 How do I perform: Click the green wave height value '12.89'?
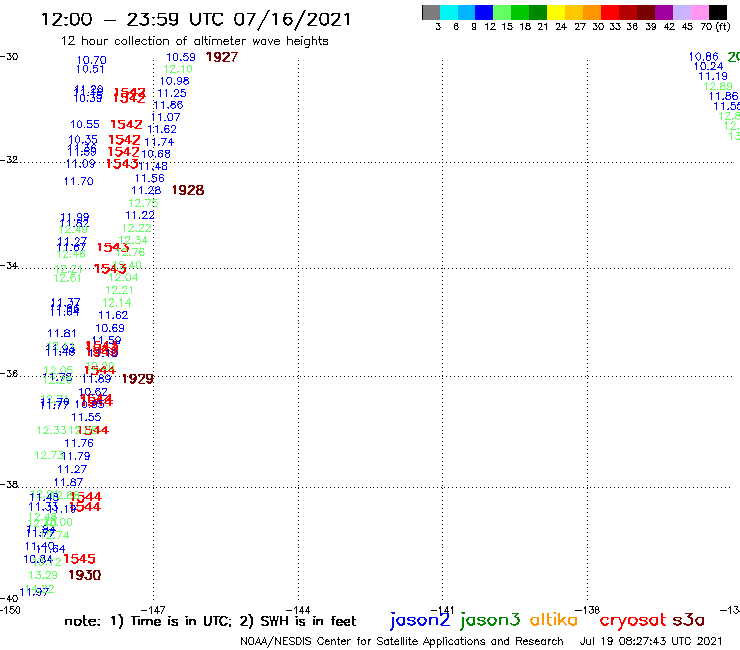(x=718, y=86)
